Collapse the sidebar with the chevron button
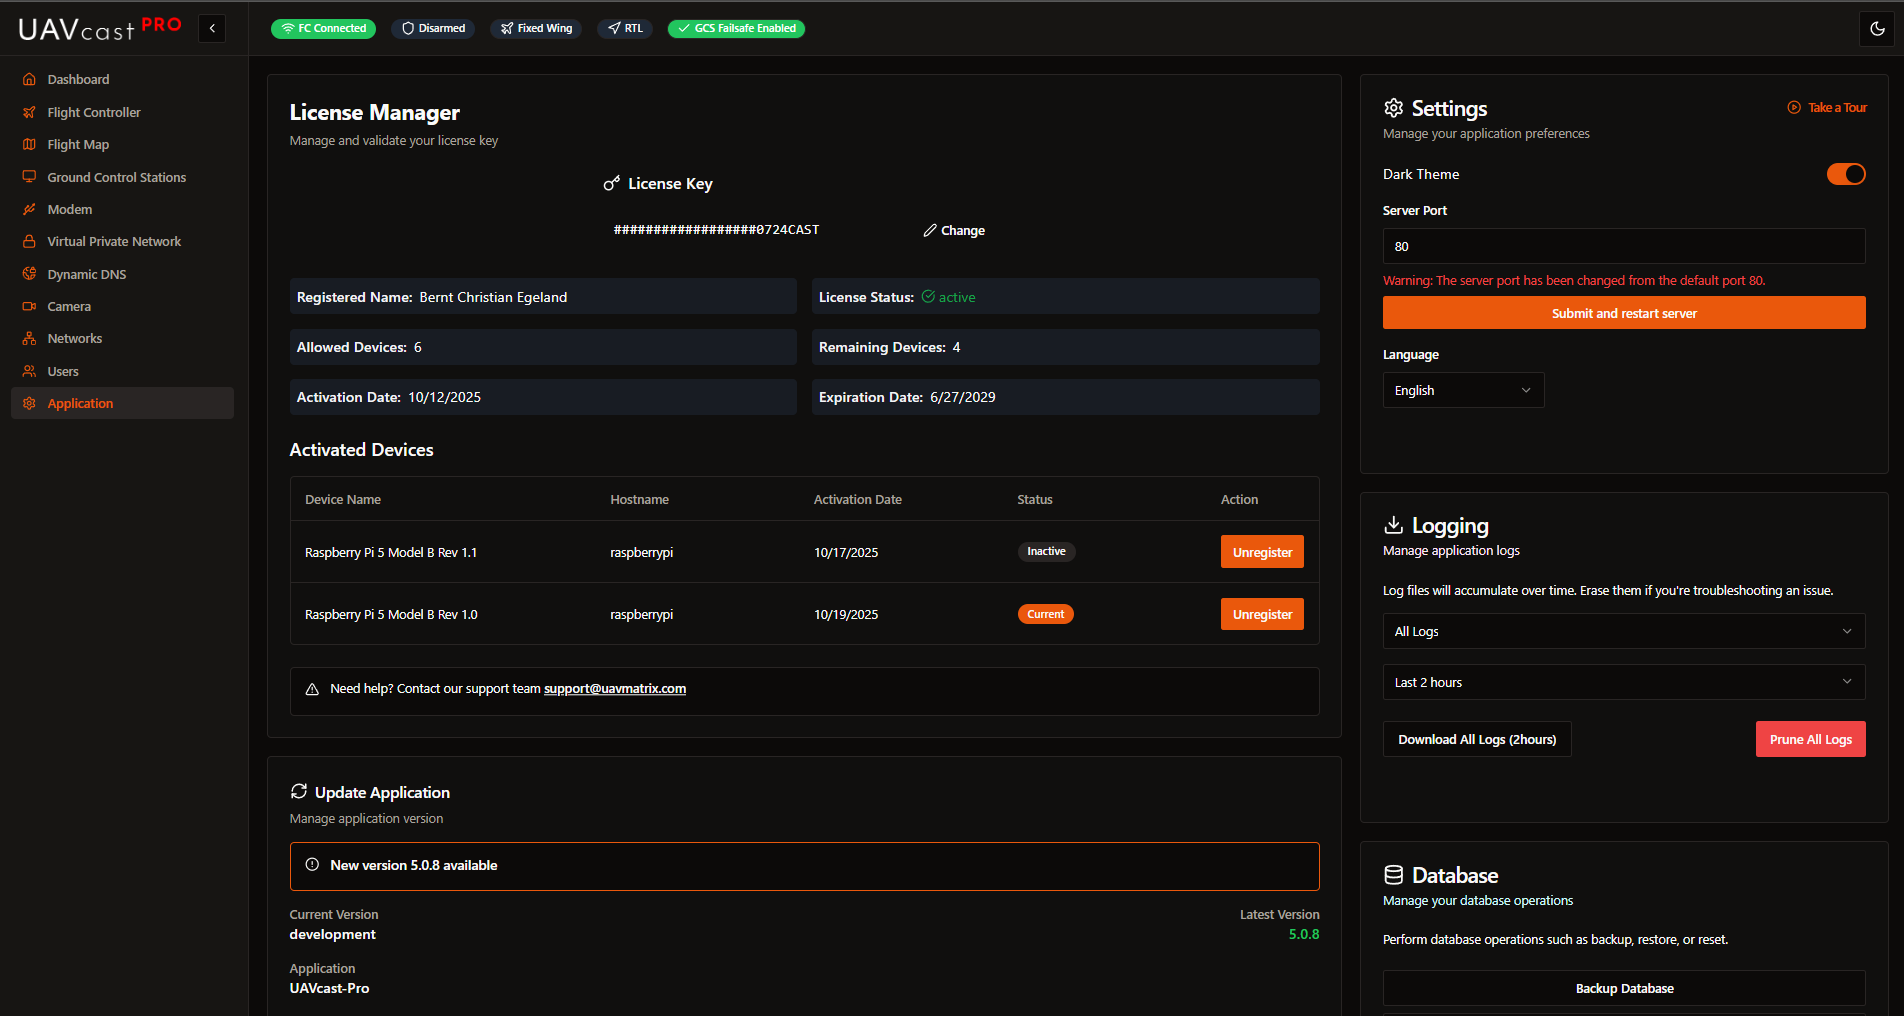Image resolution: width=1904 pixels, height=1016 pixels. 212,29
